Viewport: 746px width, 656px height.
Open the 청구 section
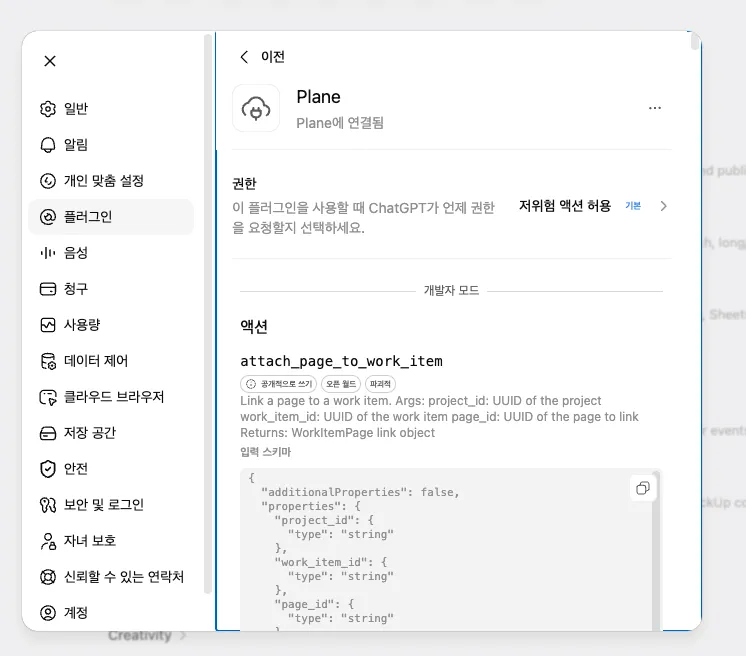(x=111, y=289)
